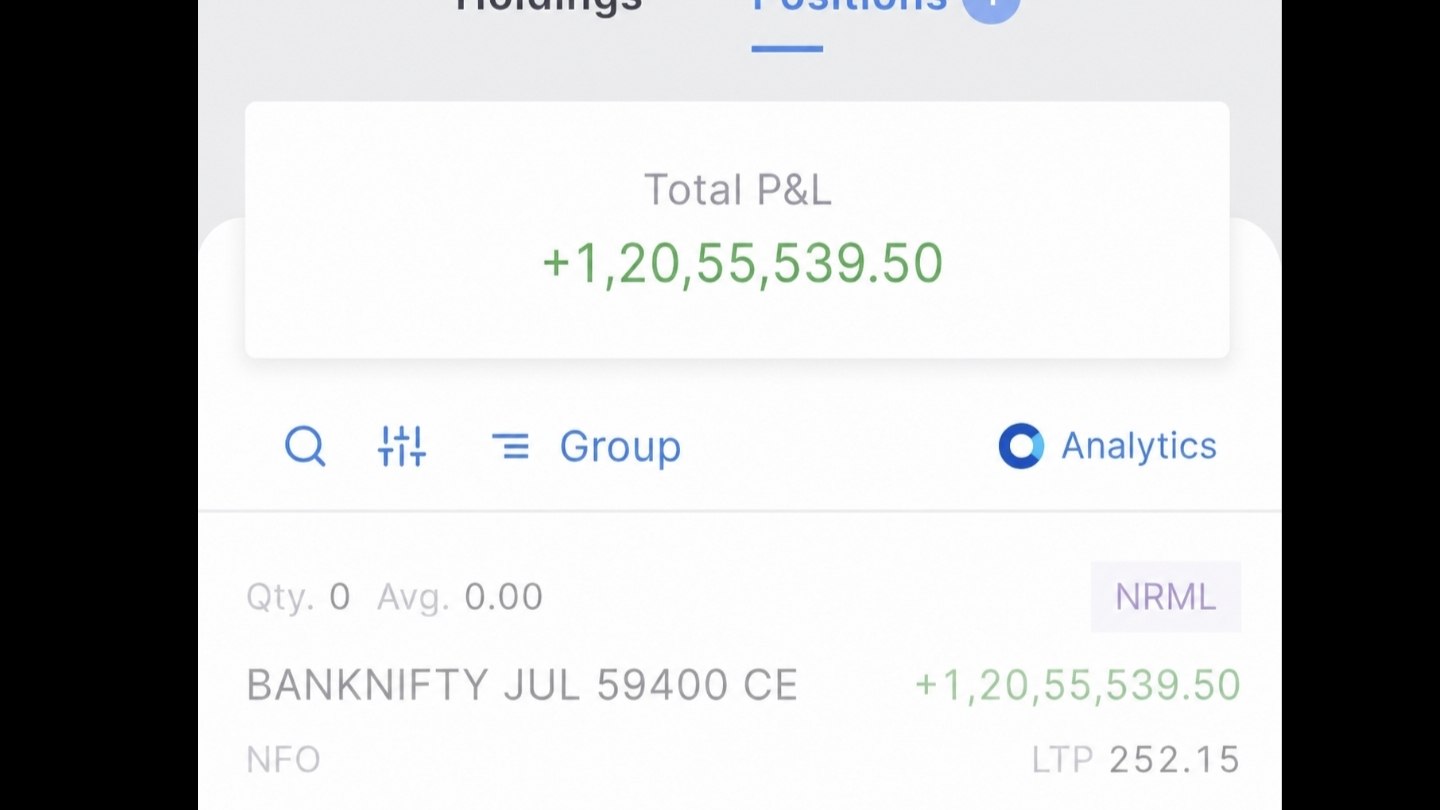Screen dimensions: 1440x810
Task: Tap the green amount inside Total P&L card
Action: [742, 264]
